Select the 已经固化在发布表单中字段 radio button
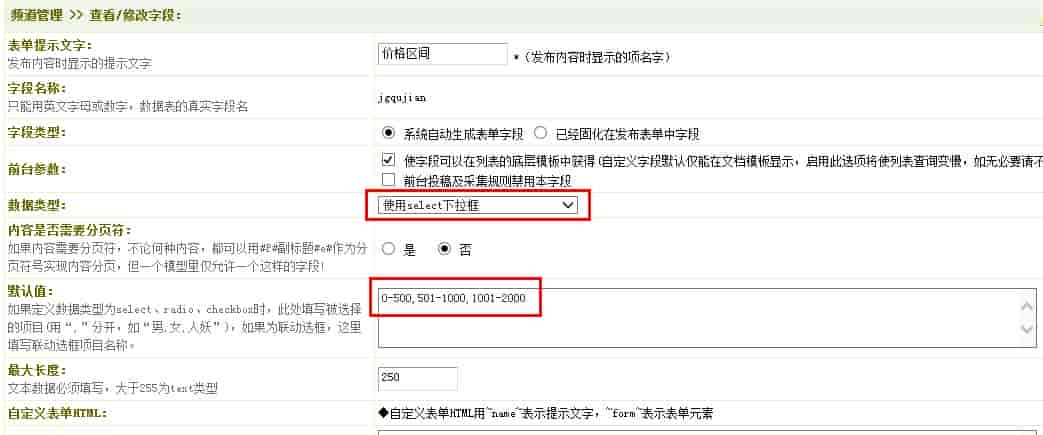Image resolution: width=1043 pixels, height=435 pixels. tap(541, 133)
